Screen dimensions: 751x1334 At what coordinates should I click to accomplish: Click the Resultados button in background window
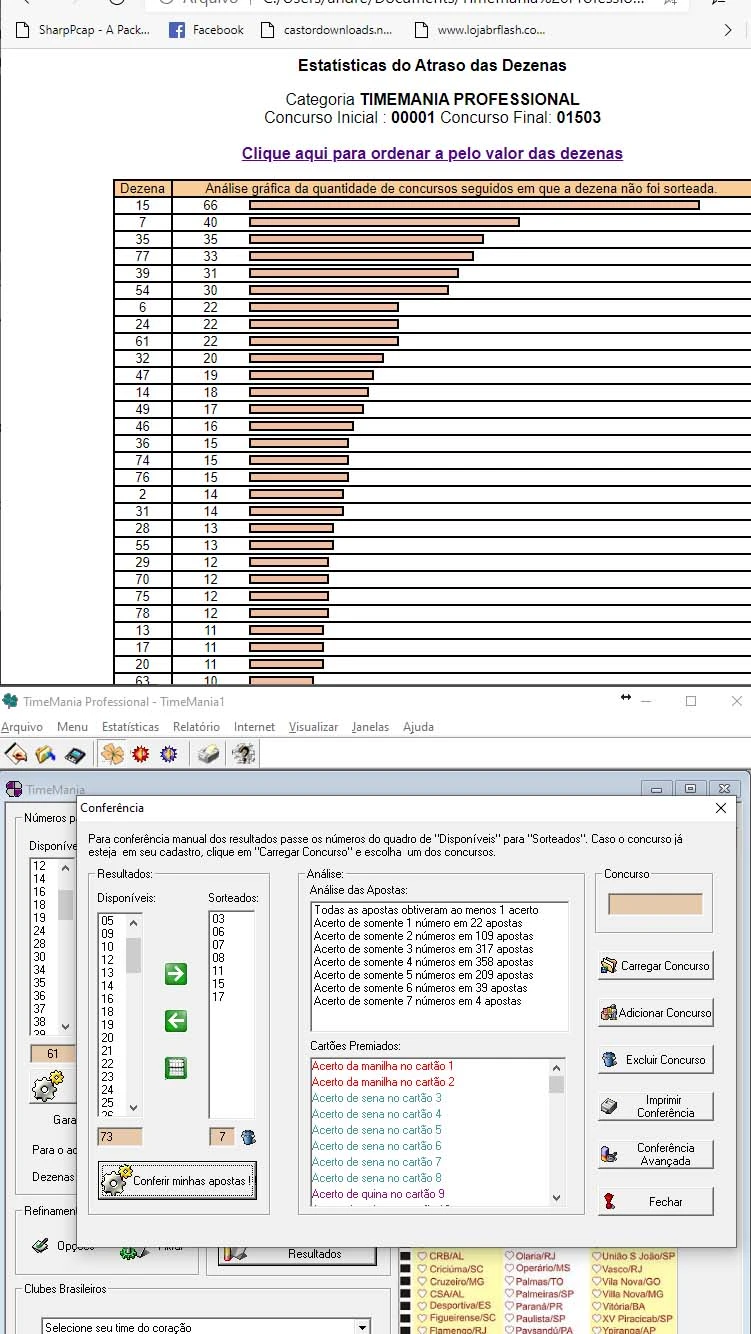coord(297,1253)
